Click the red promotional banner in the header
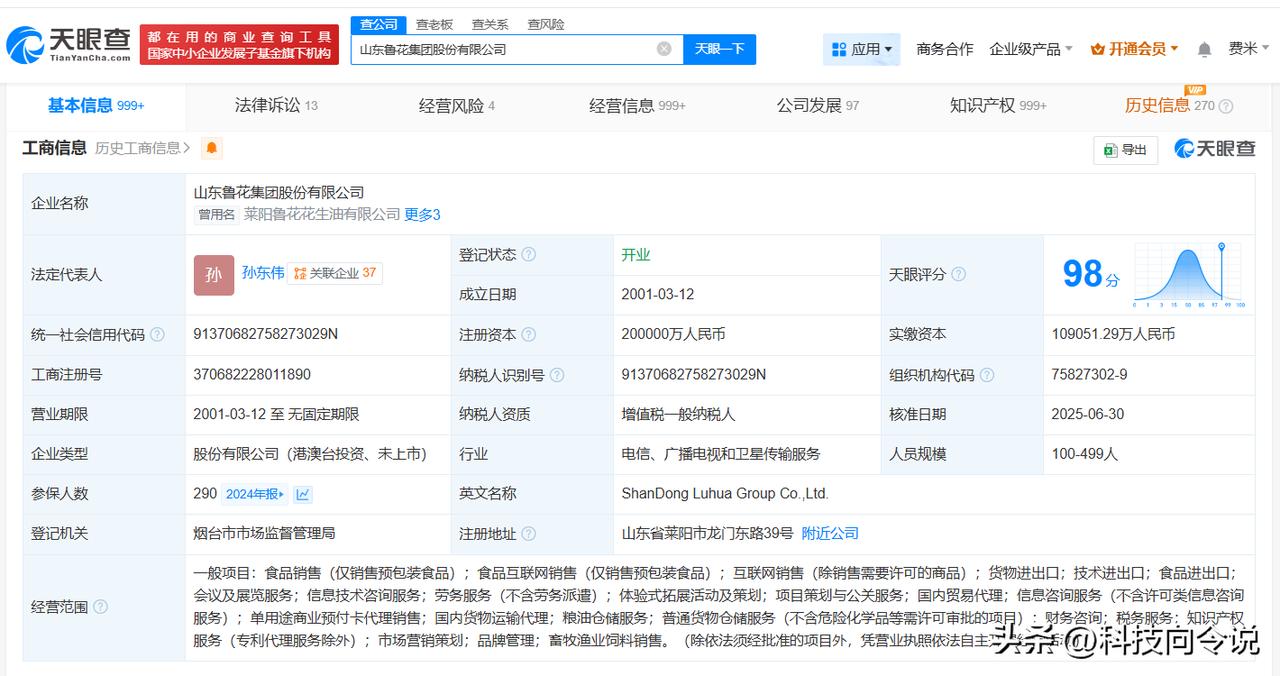Viewport: 1280px width, 676px height. pos(238,44)
